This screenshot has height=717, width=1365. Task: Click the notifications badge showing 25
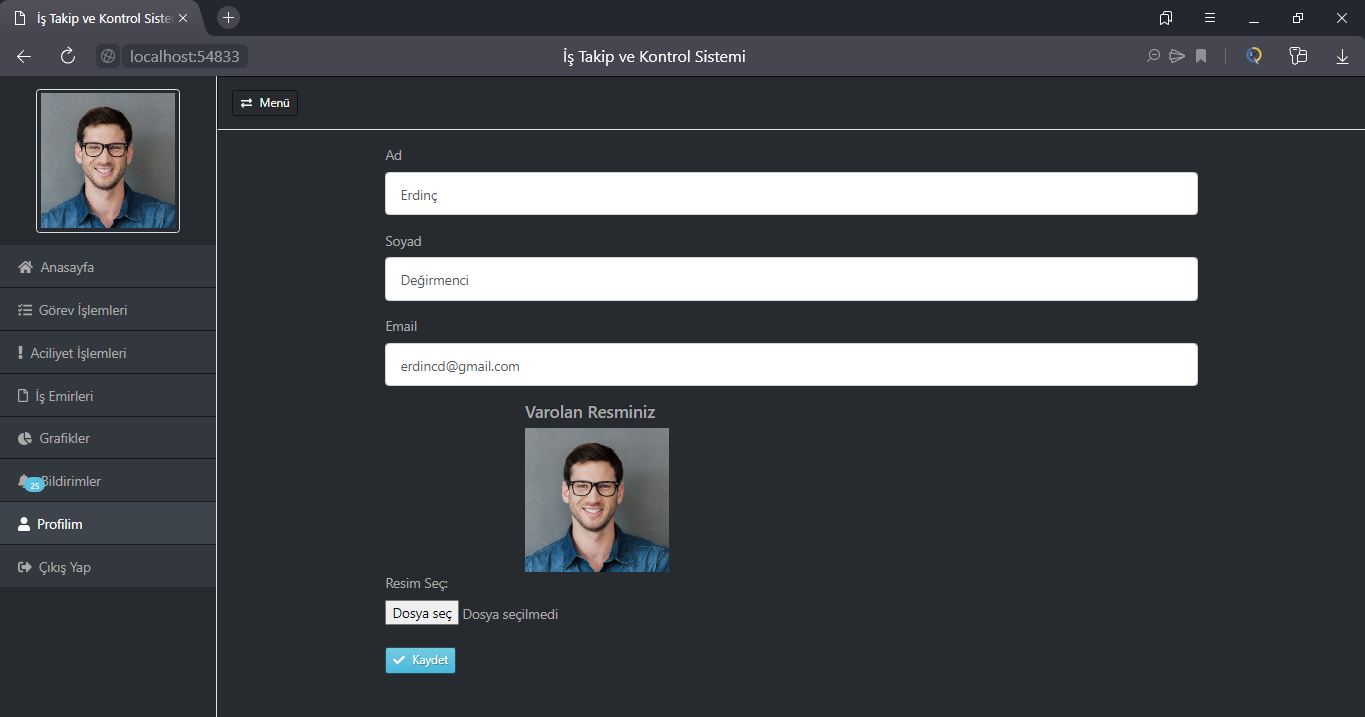coord(33,484)
